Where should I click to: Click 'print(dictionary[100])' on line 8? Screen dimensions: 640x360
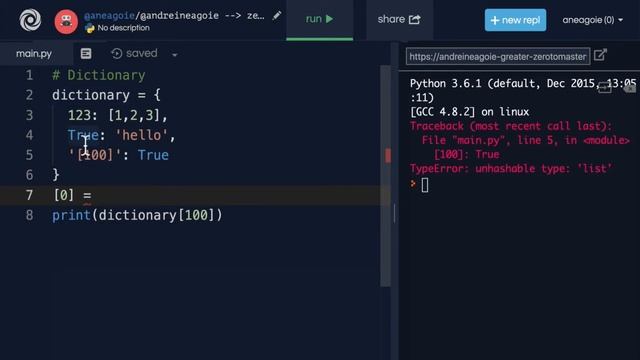point(137,215)
